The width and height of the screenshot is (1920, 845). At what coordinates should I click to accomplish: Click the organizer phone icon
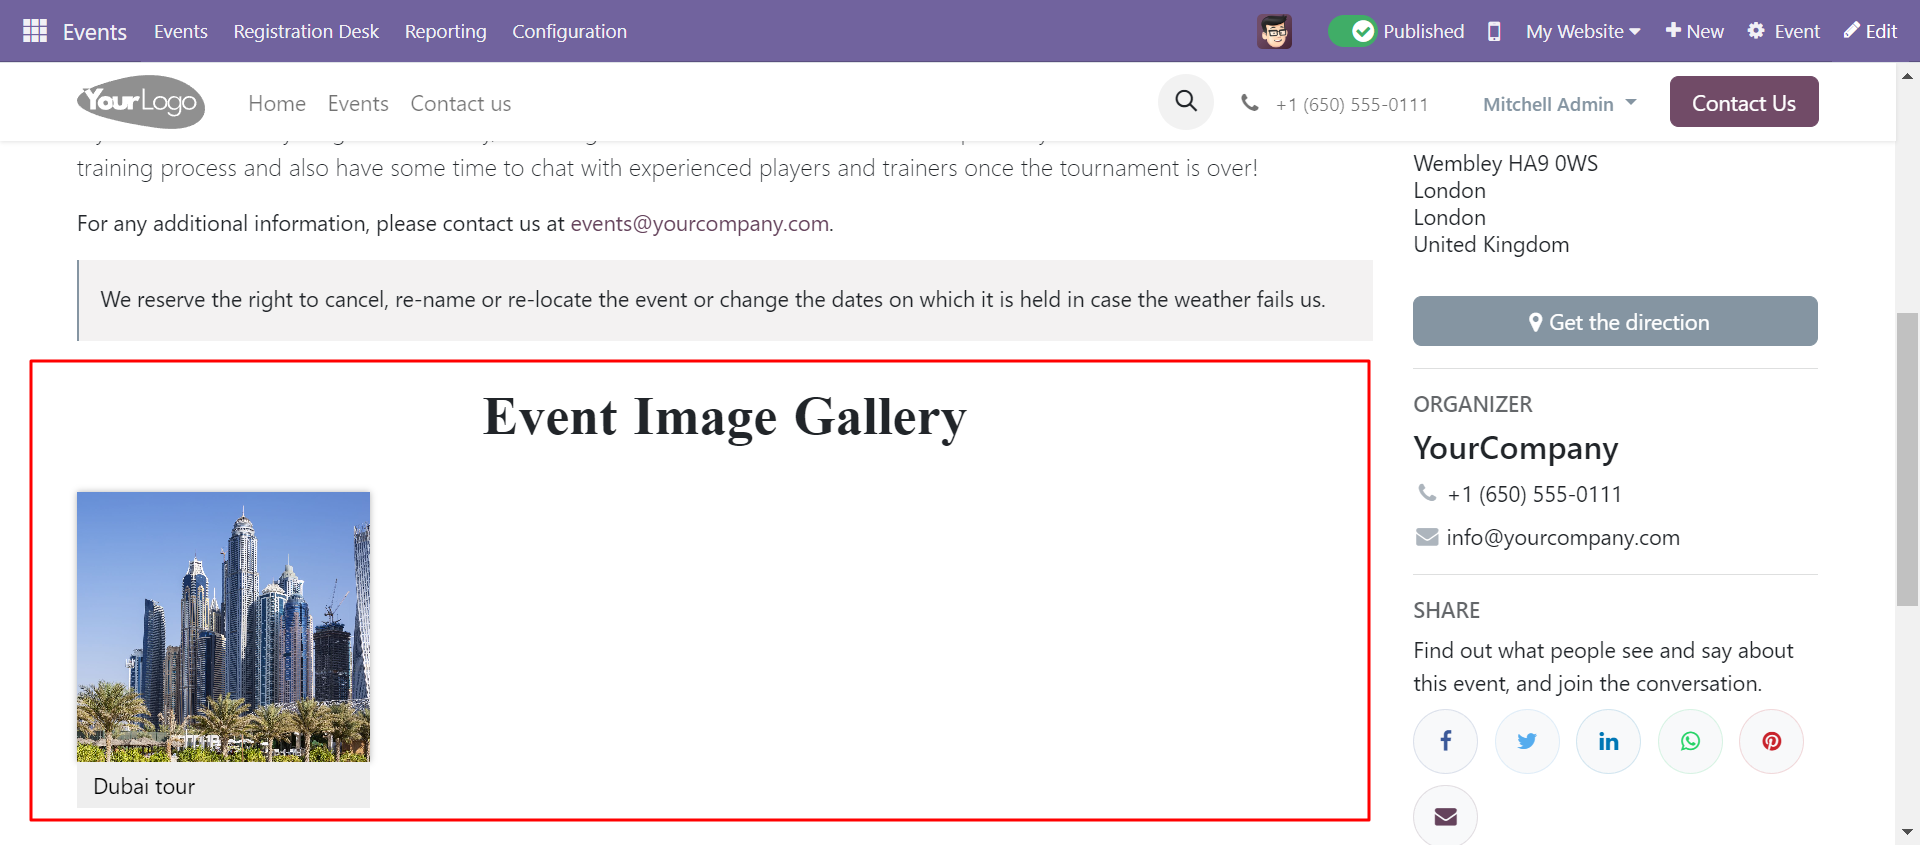1427,492
